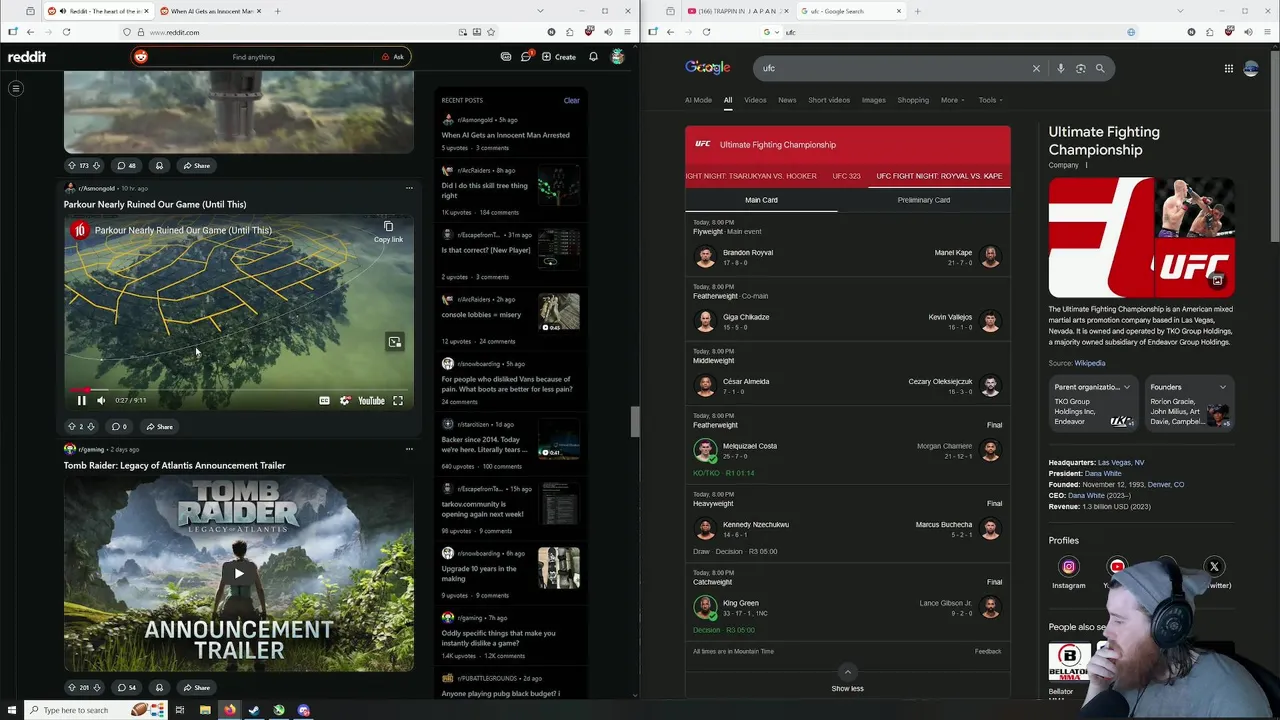Image resolution: width=1280 pixels, height=720 pixels.
Task: Open options menu of Parkour post
Action: (409, 188)
